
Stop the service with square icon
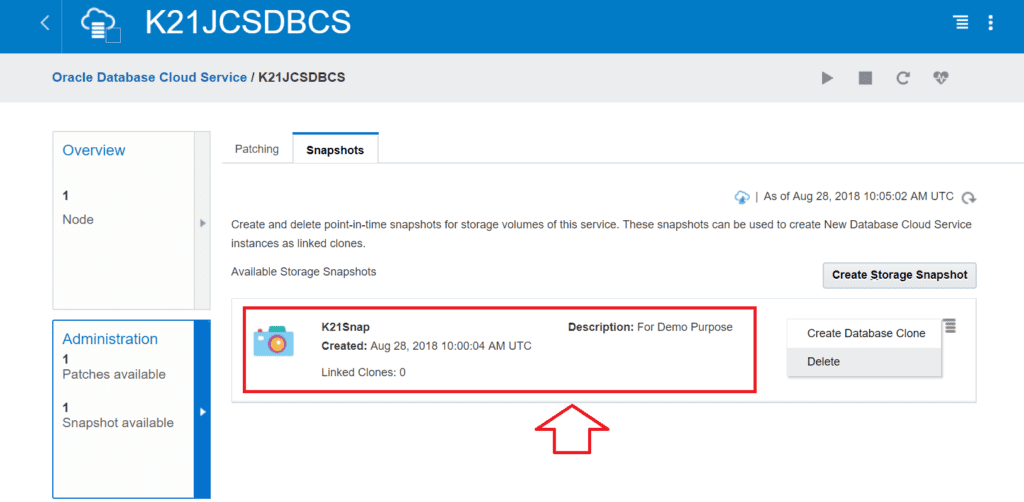coord(865,78)
